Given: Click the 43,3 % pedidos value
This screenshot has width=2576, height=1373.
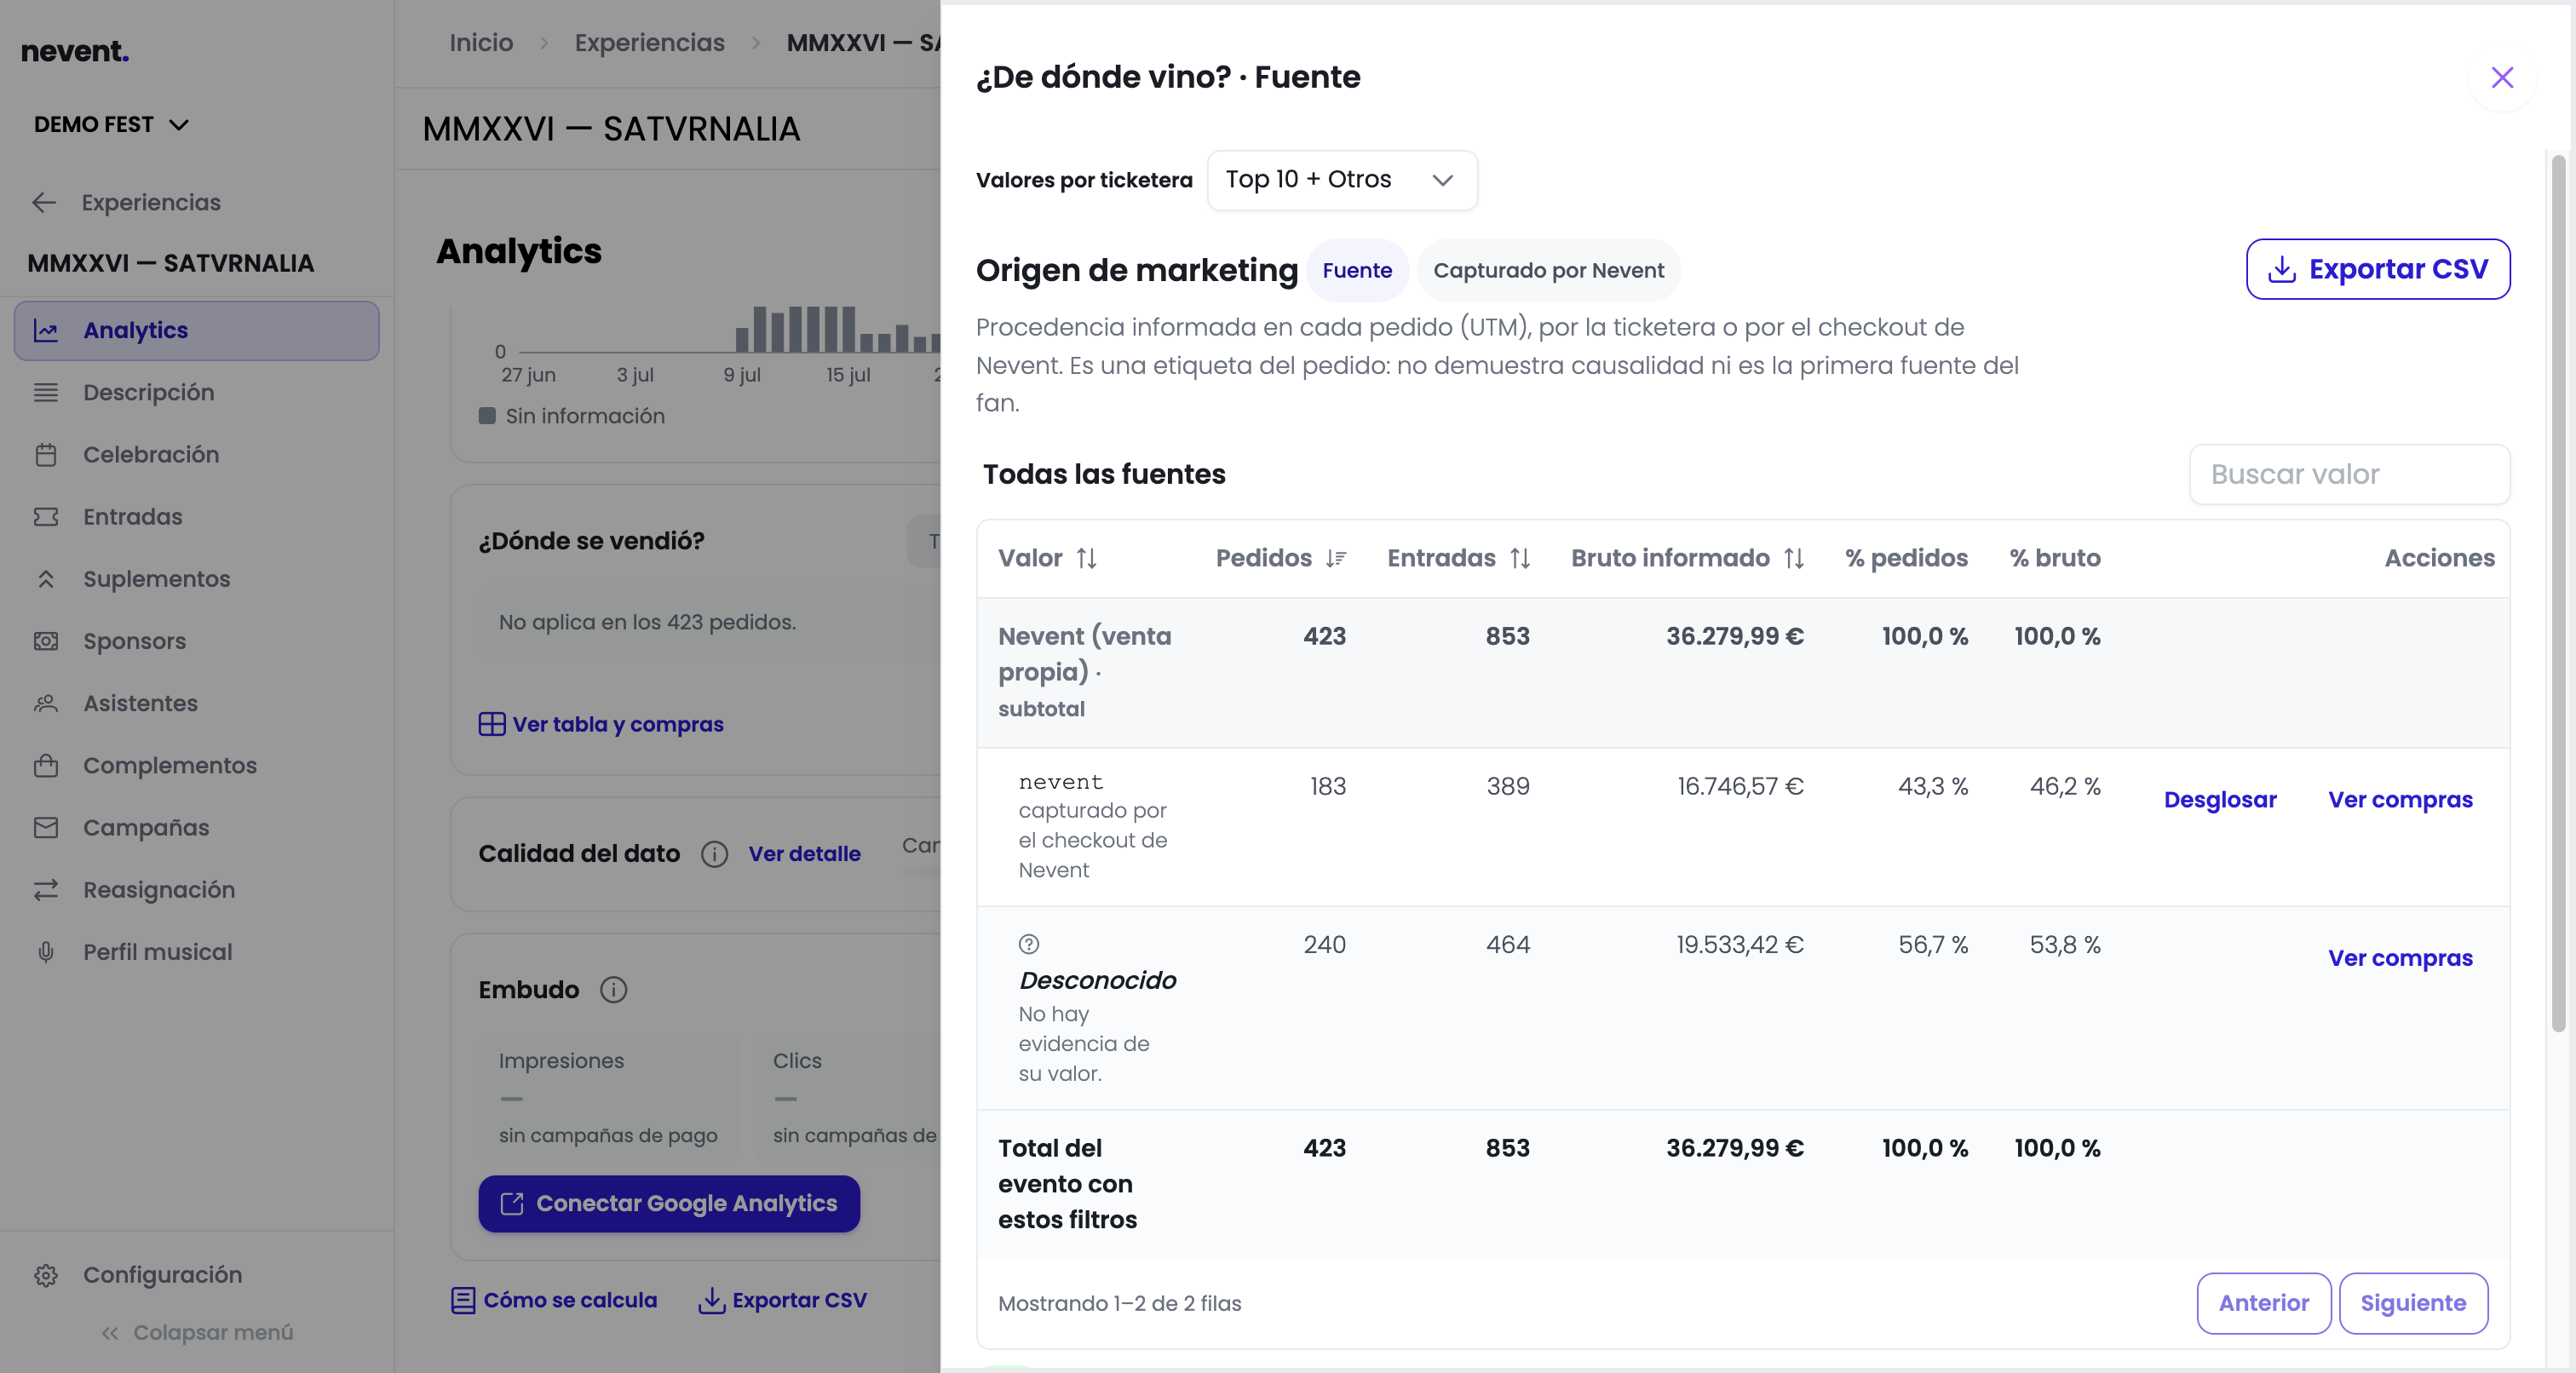Looking at the screenshot, I should point(1932,786).
